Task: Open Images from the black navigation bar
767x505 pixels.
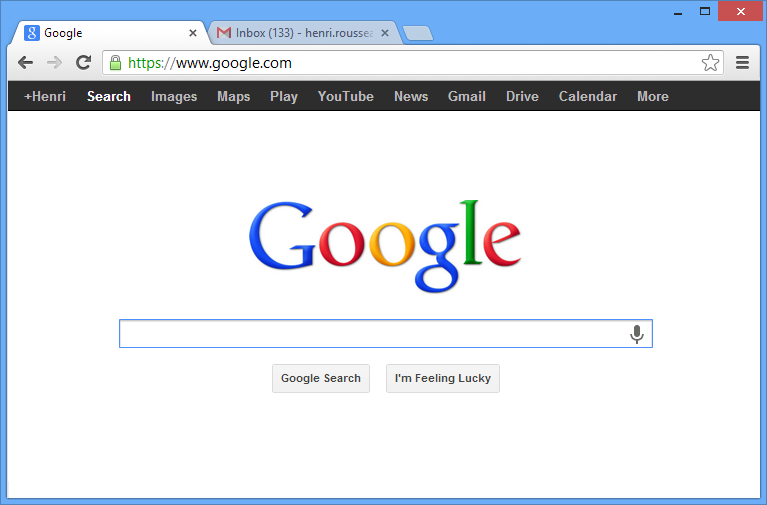Action: [x=174, y=96]
